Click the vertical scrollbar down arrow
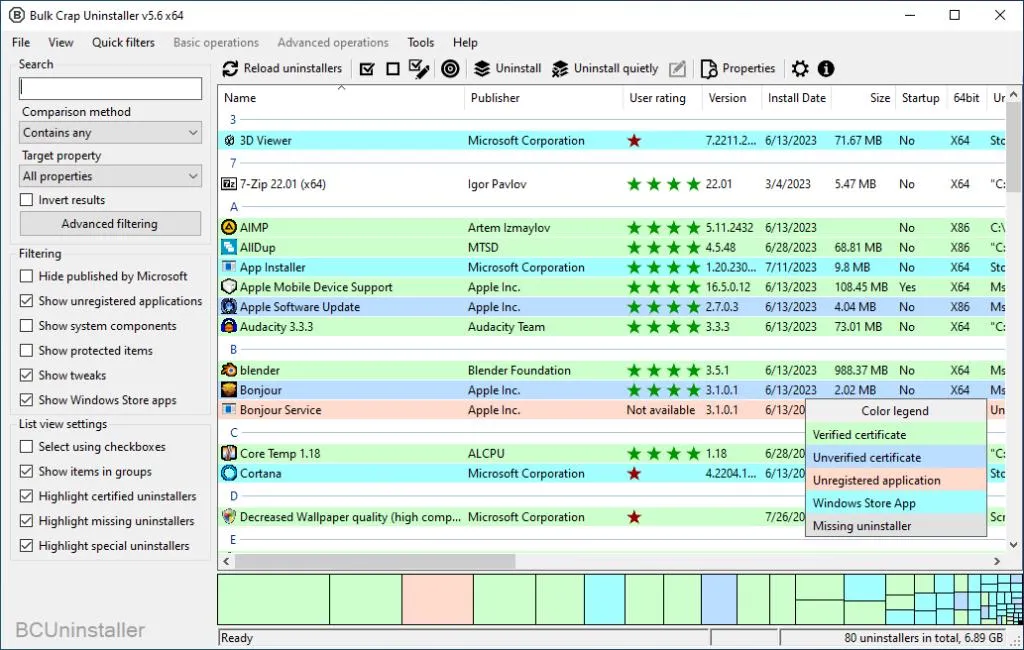 pyautogui.click(x=1013, y=545)
